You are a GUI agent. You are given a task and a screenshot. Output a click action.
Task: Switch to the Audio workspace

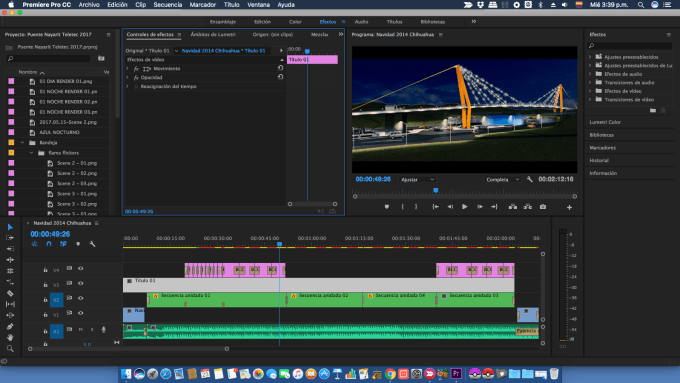(361, 22)
